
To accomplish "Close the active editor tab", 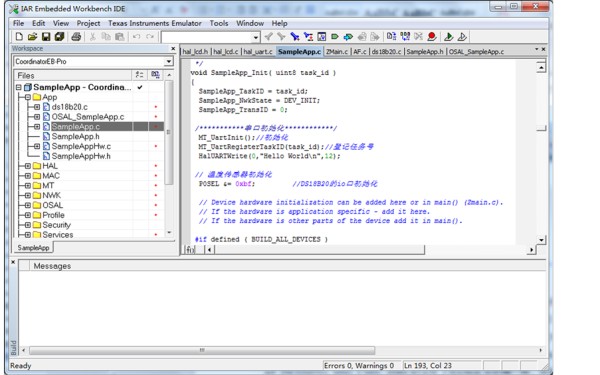I will click(543, 49).
